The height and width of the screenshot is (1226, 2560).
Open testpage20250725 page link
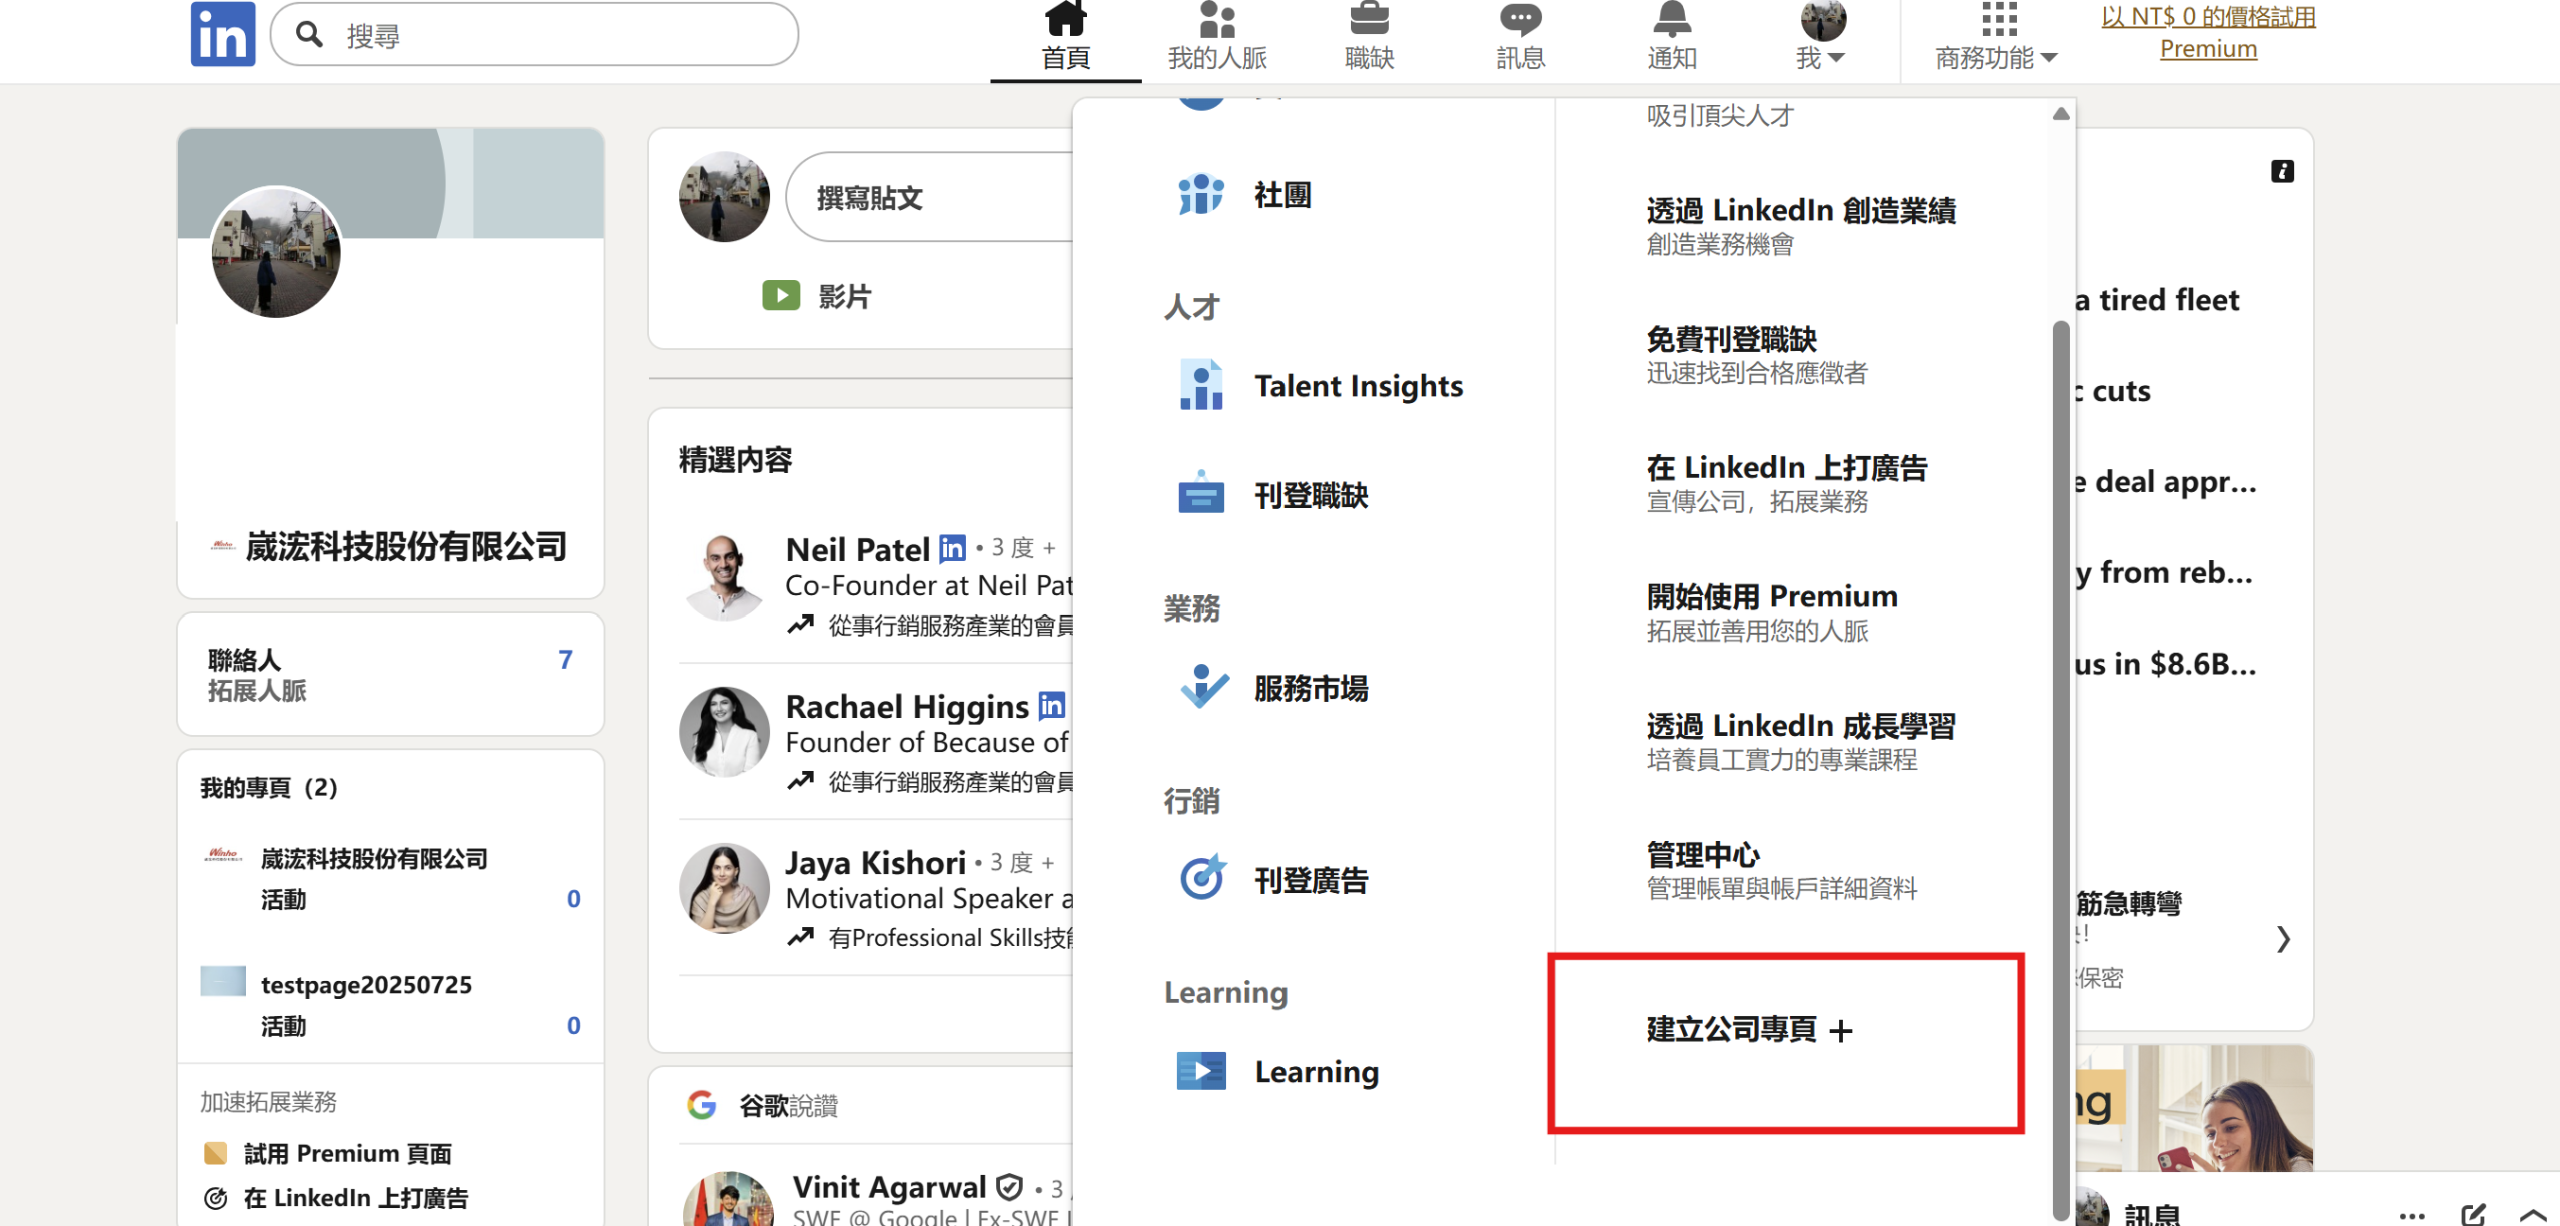click(x=366, y=985)
